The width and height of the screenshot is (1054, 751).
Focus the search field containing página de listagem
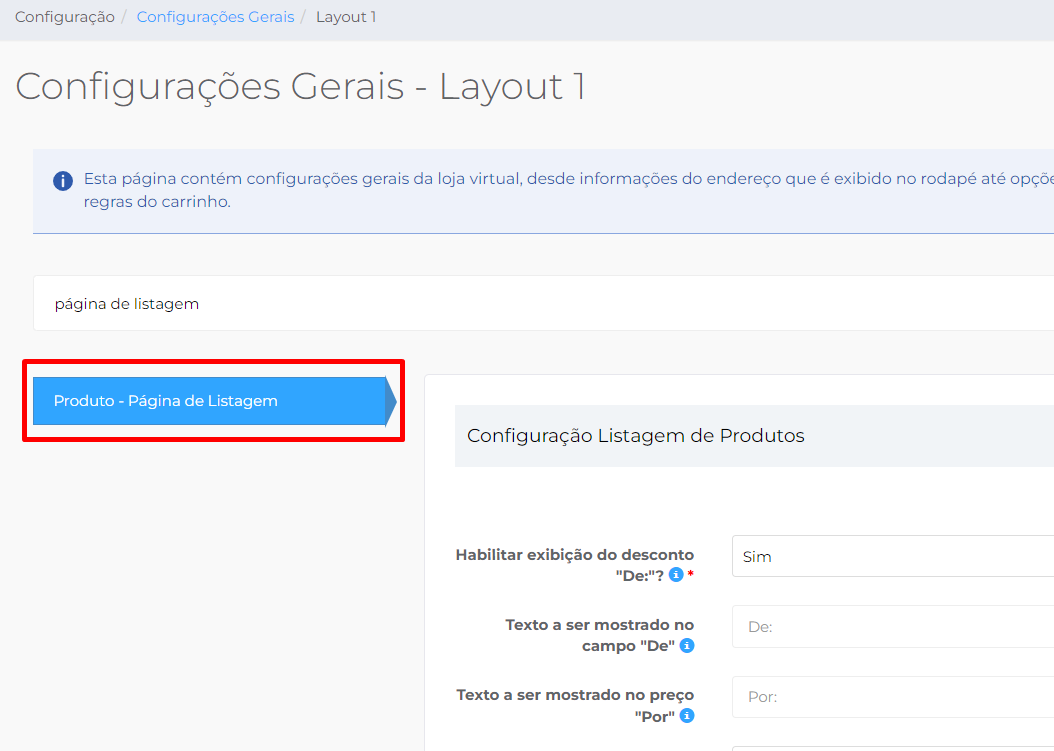pyautogui.click(x=543, y=303)
